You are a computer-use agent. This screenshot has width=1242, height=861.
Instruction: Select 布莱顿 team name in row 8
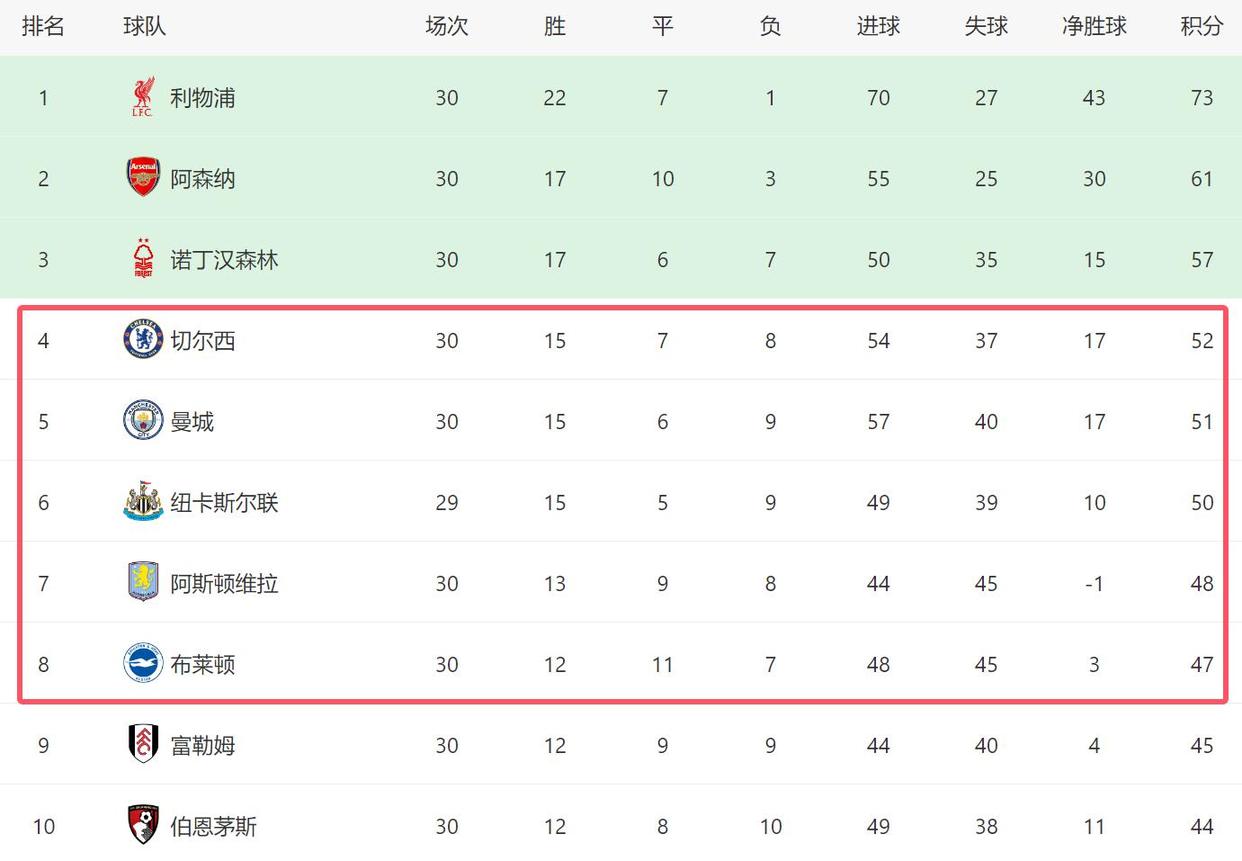pos(203,665)
